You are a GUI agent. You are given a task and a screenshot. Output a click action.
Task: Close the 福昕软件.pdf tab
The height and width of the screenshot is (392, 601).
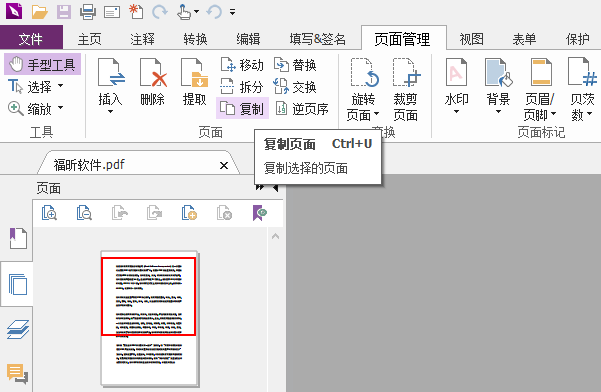click(x=224, y=166)
